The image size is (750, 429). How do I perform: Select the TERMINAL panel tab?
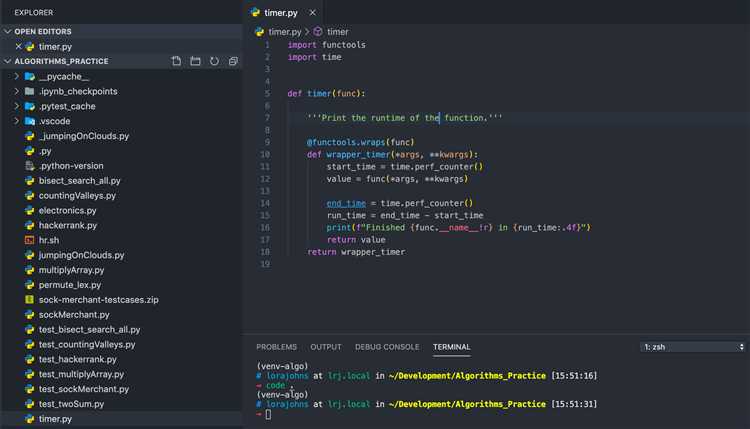[452, 347]
